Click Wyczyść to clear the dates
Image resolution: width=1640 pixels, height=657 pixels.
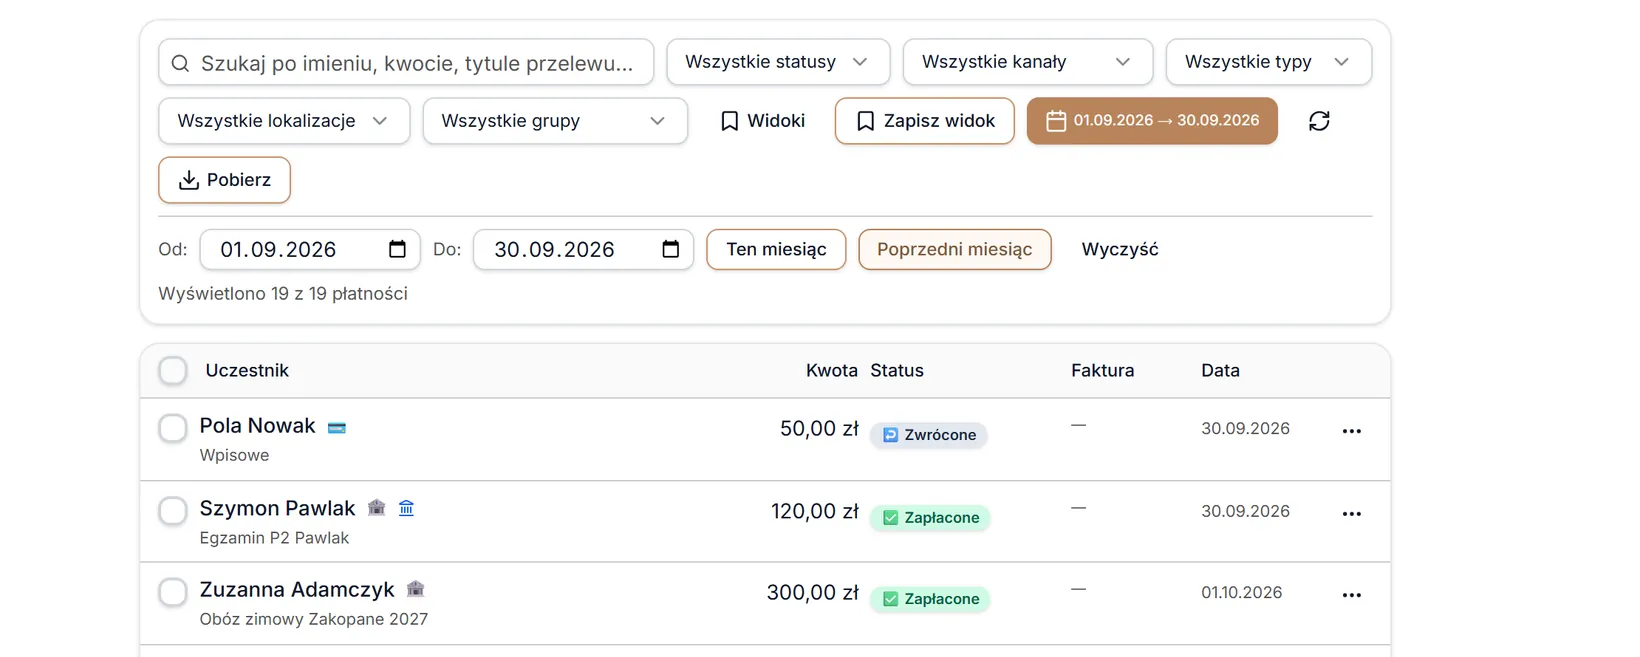1120,249
